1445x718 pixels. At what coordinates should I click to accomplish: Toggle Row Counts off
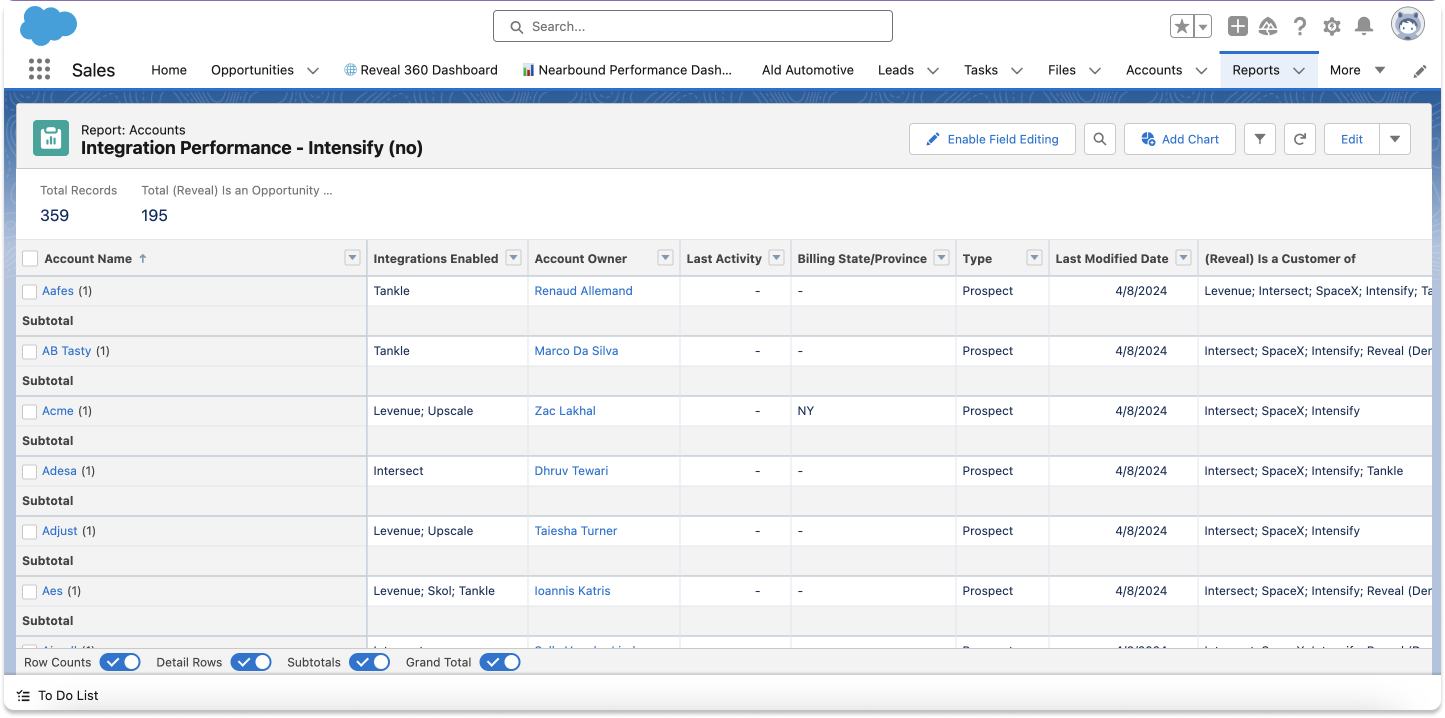[x=120, y=662]
